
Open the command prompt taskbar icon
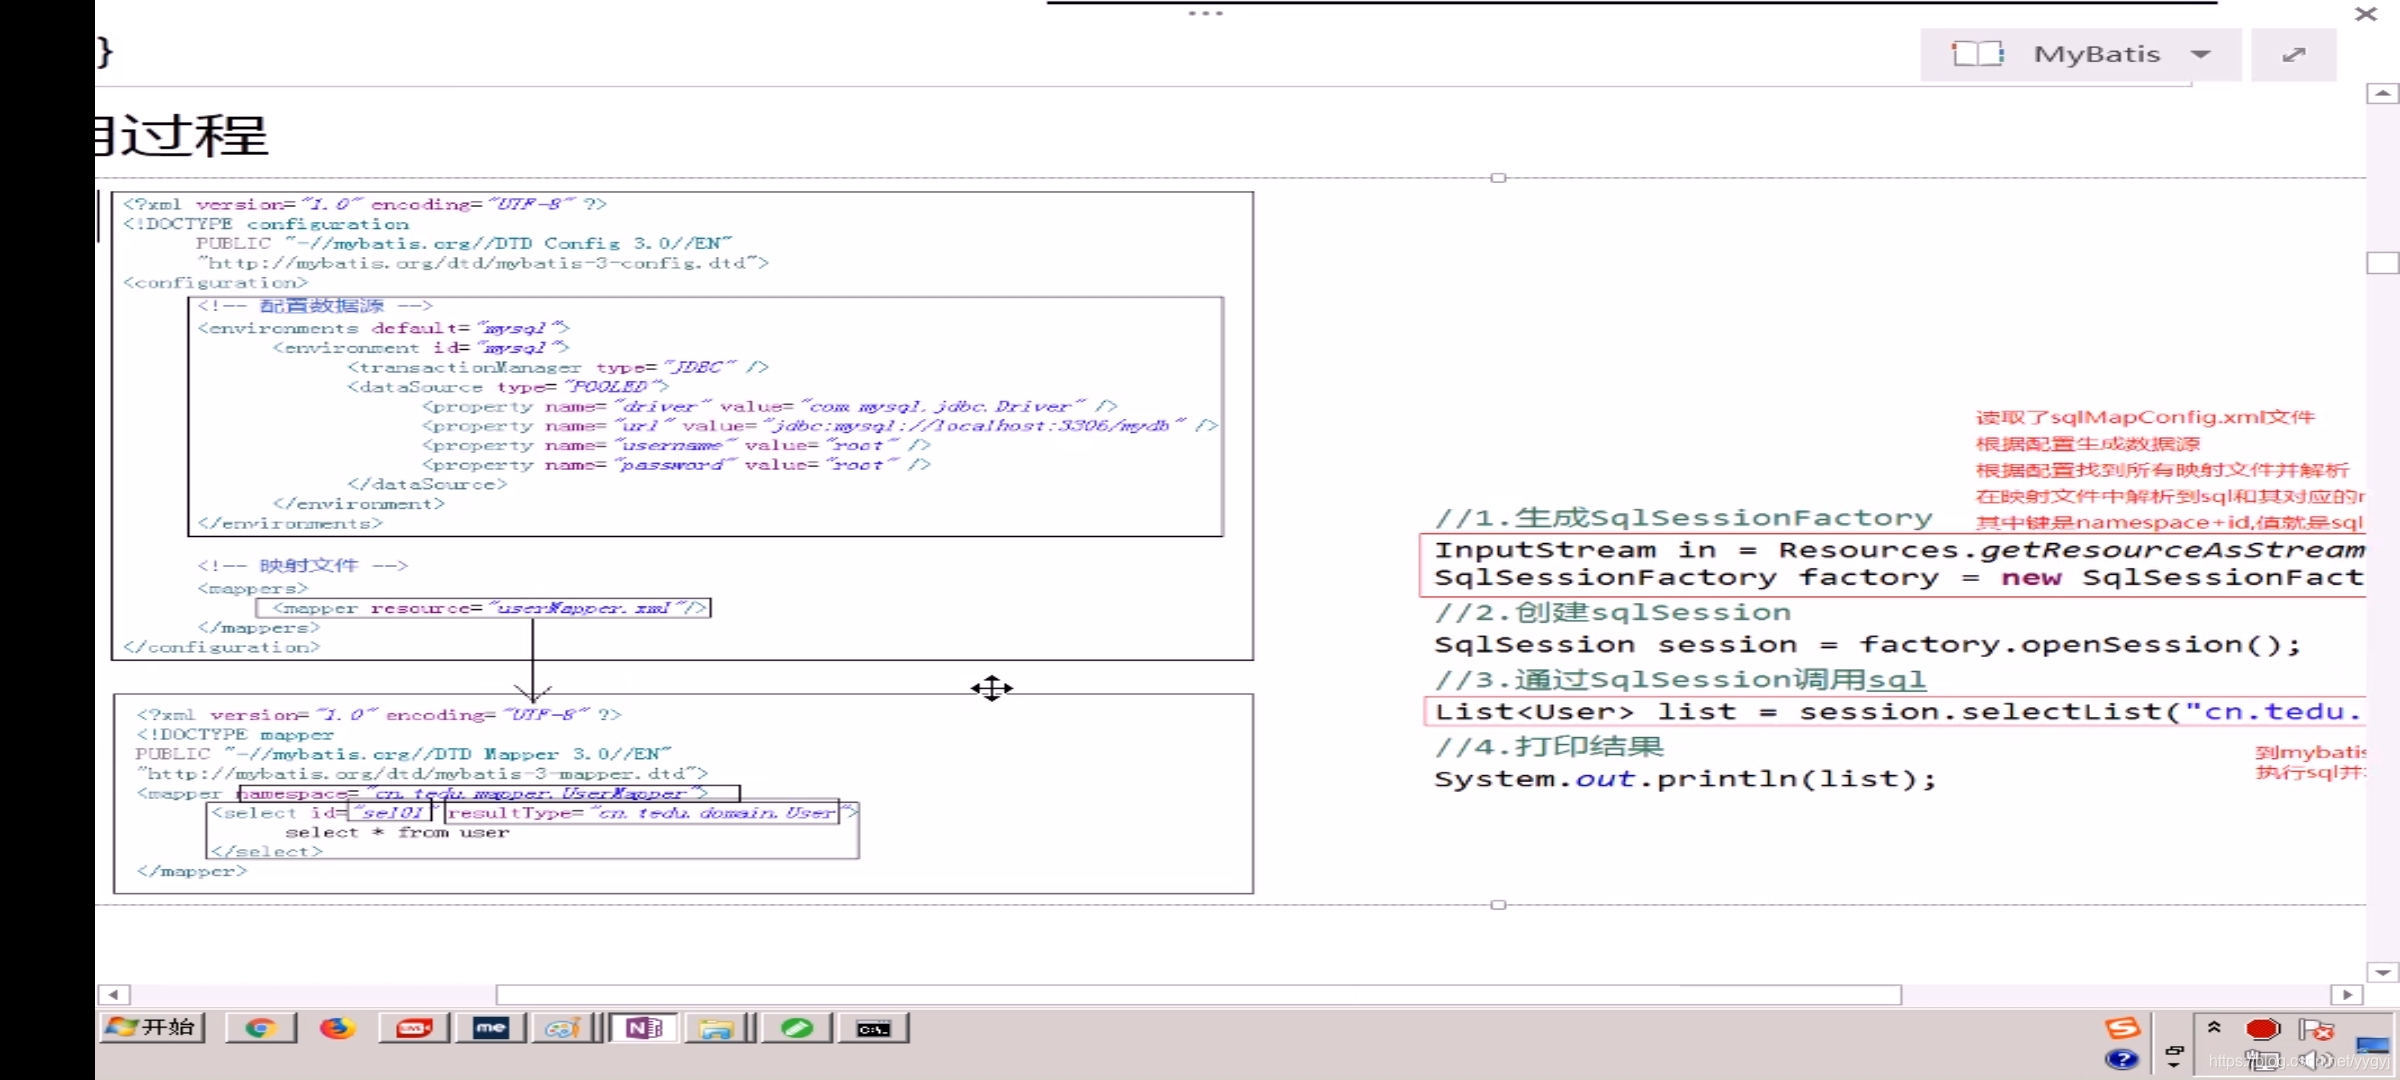pos(873,1028)
